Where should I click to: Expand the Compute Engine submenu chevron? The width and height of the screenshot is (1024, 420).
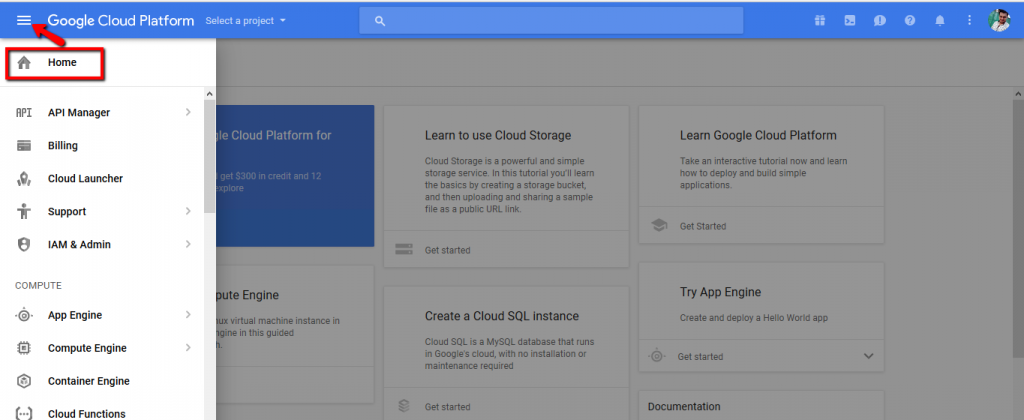[x=188, y=348]
